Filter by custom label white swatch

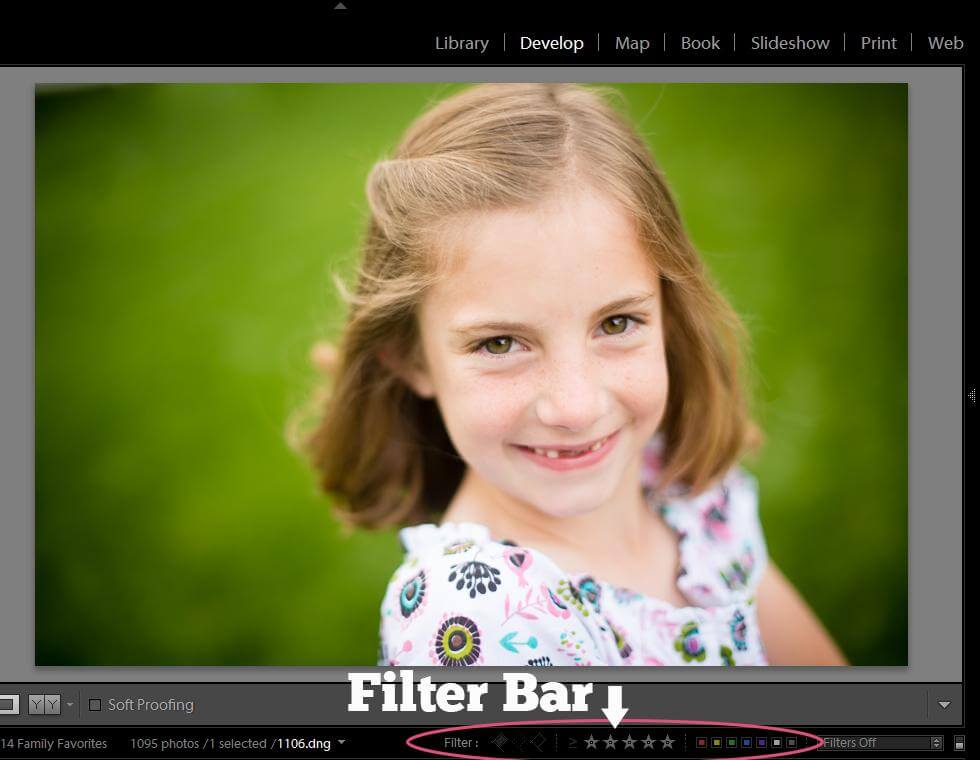[x=776, y=742]
